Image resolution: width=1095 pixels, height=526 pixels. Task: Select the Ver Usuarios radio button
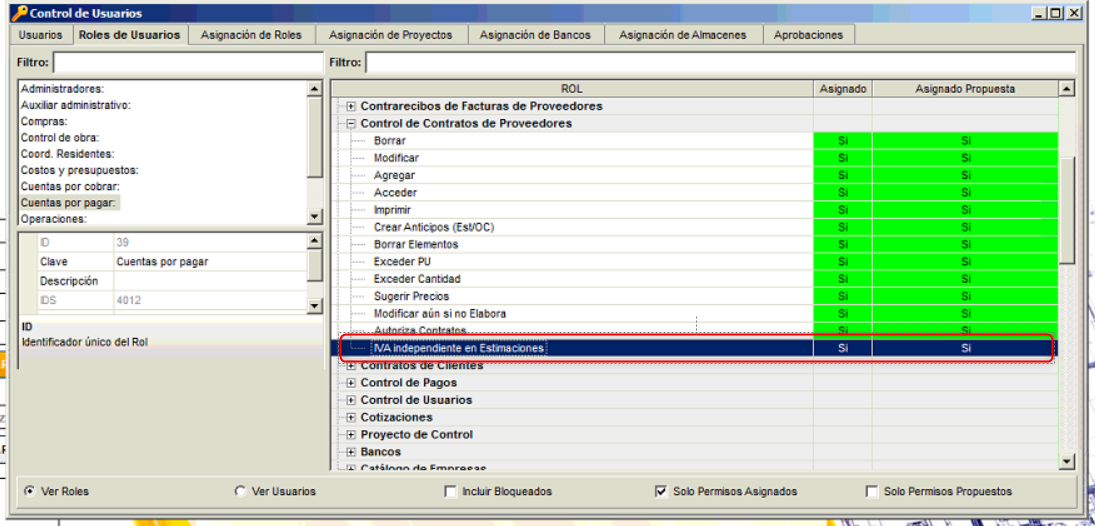tap(240, 491)
